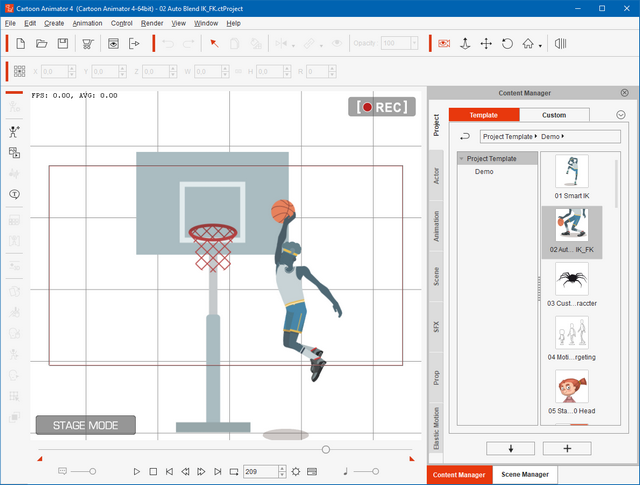Expand the Content Manager options chevron
The width and height of the screenshot is (640, 485).
click(620, 115)
